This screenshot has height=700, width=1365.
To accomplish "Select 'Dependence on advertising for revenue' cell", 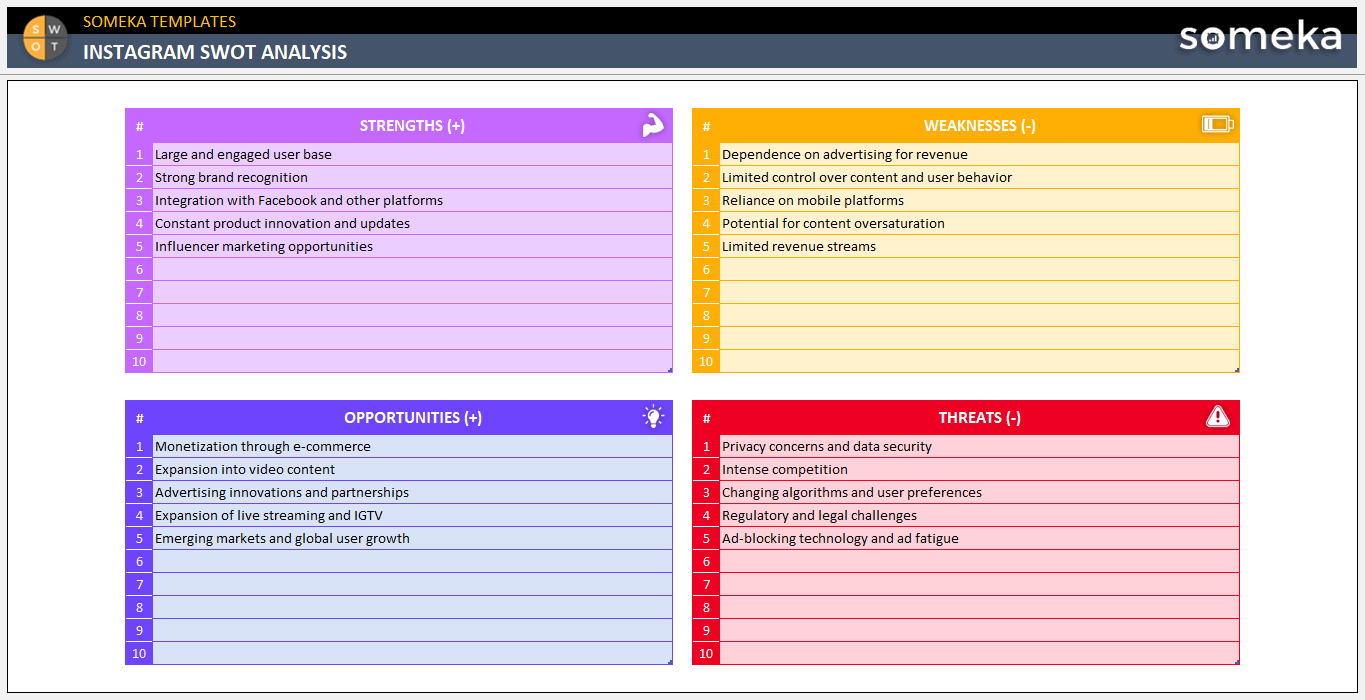I will (979, 155).
